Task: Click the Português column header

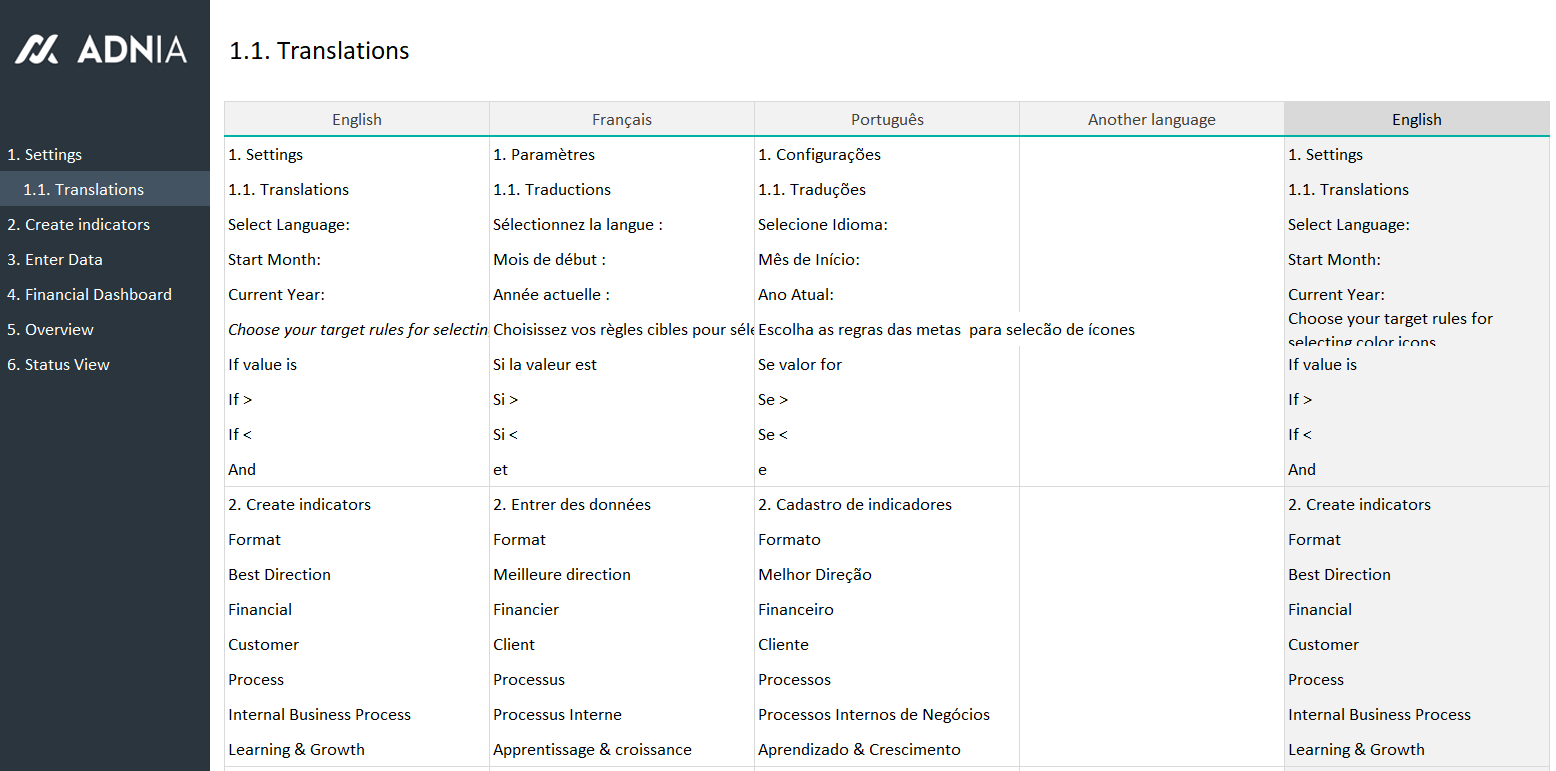Action: [x=887, y=120]
